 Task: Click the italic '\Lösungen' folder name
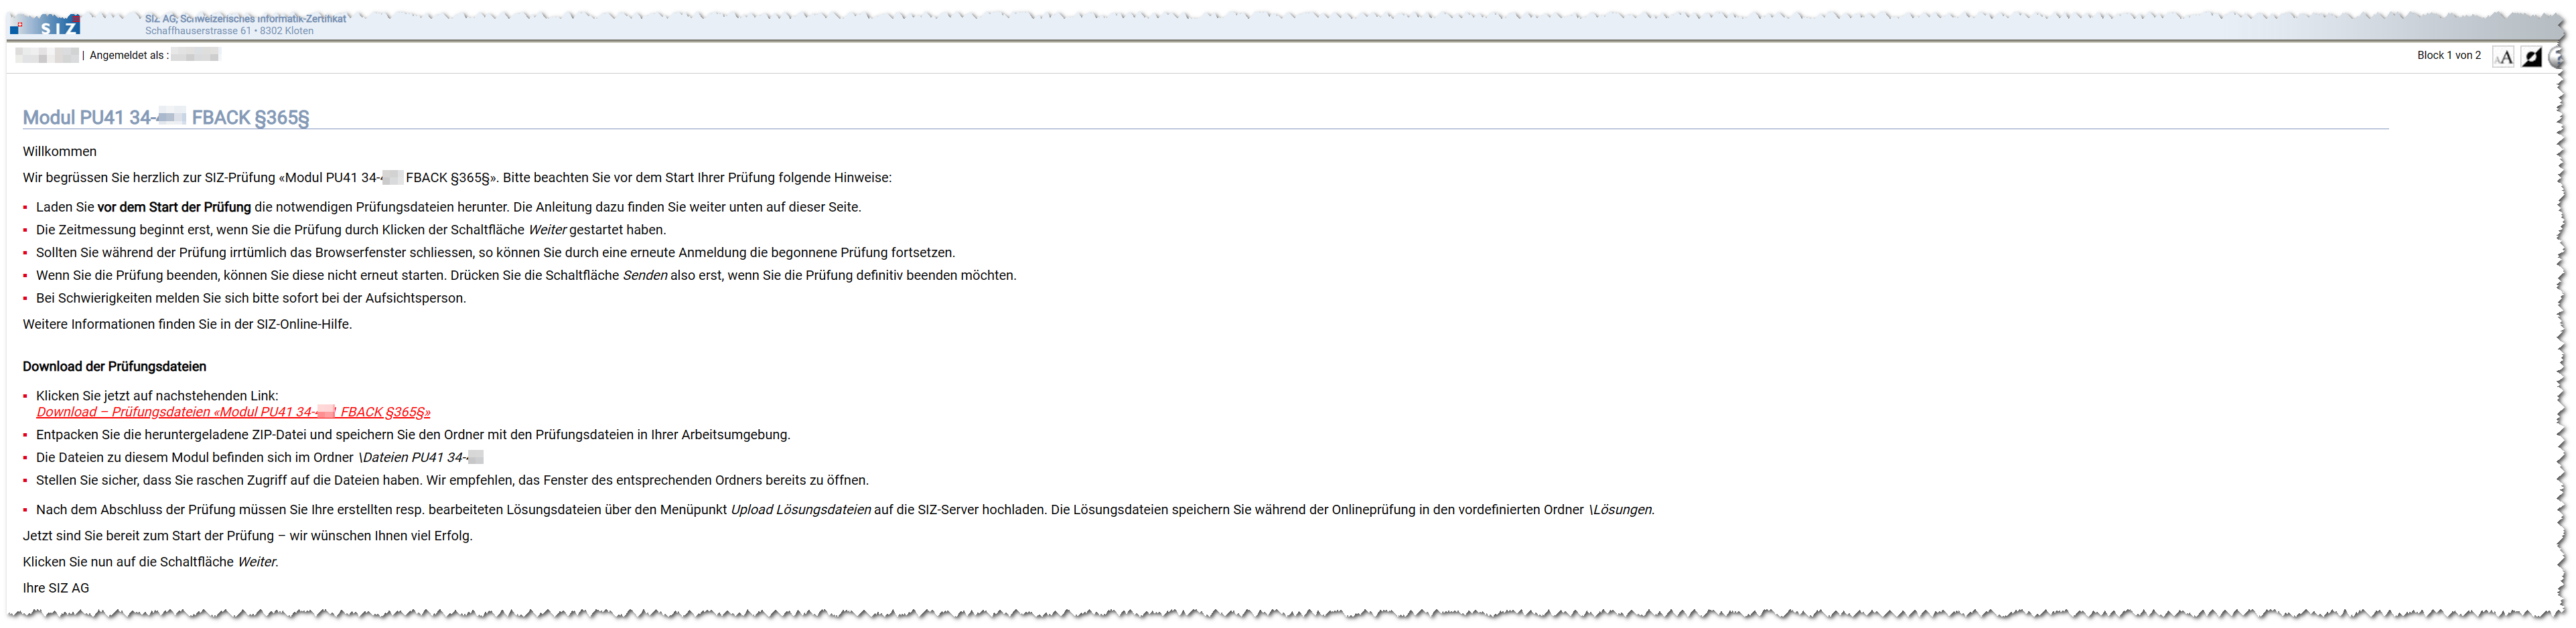click(1621, 509)
